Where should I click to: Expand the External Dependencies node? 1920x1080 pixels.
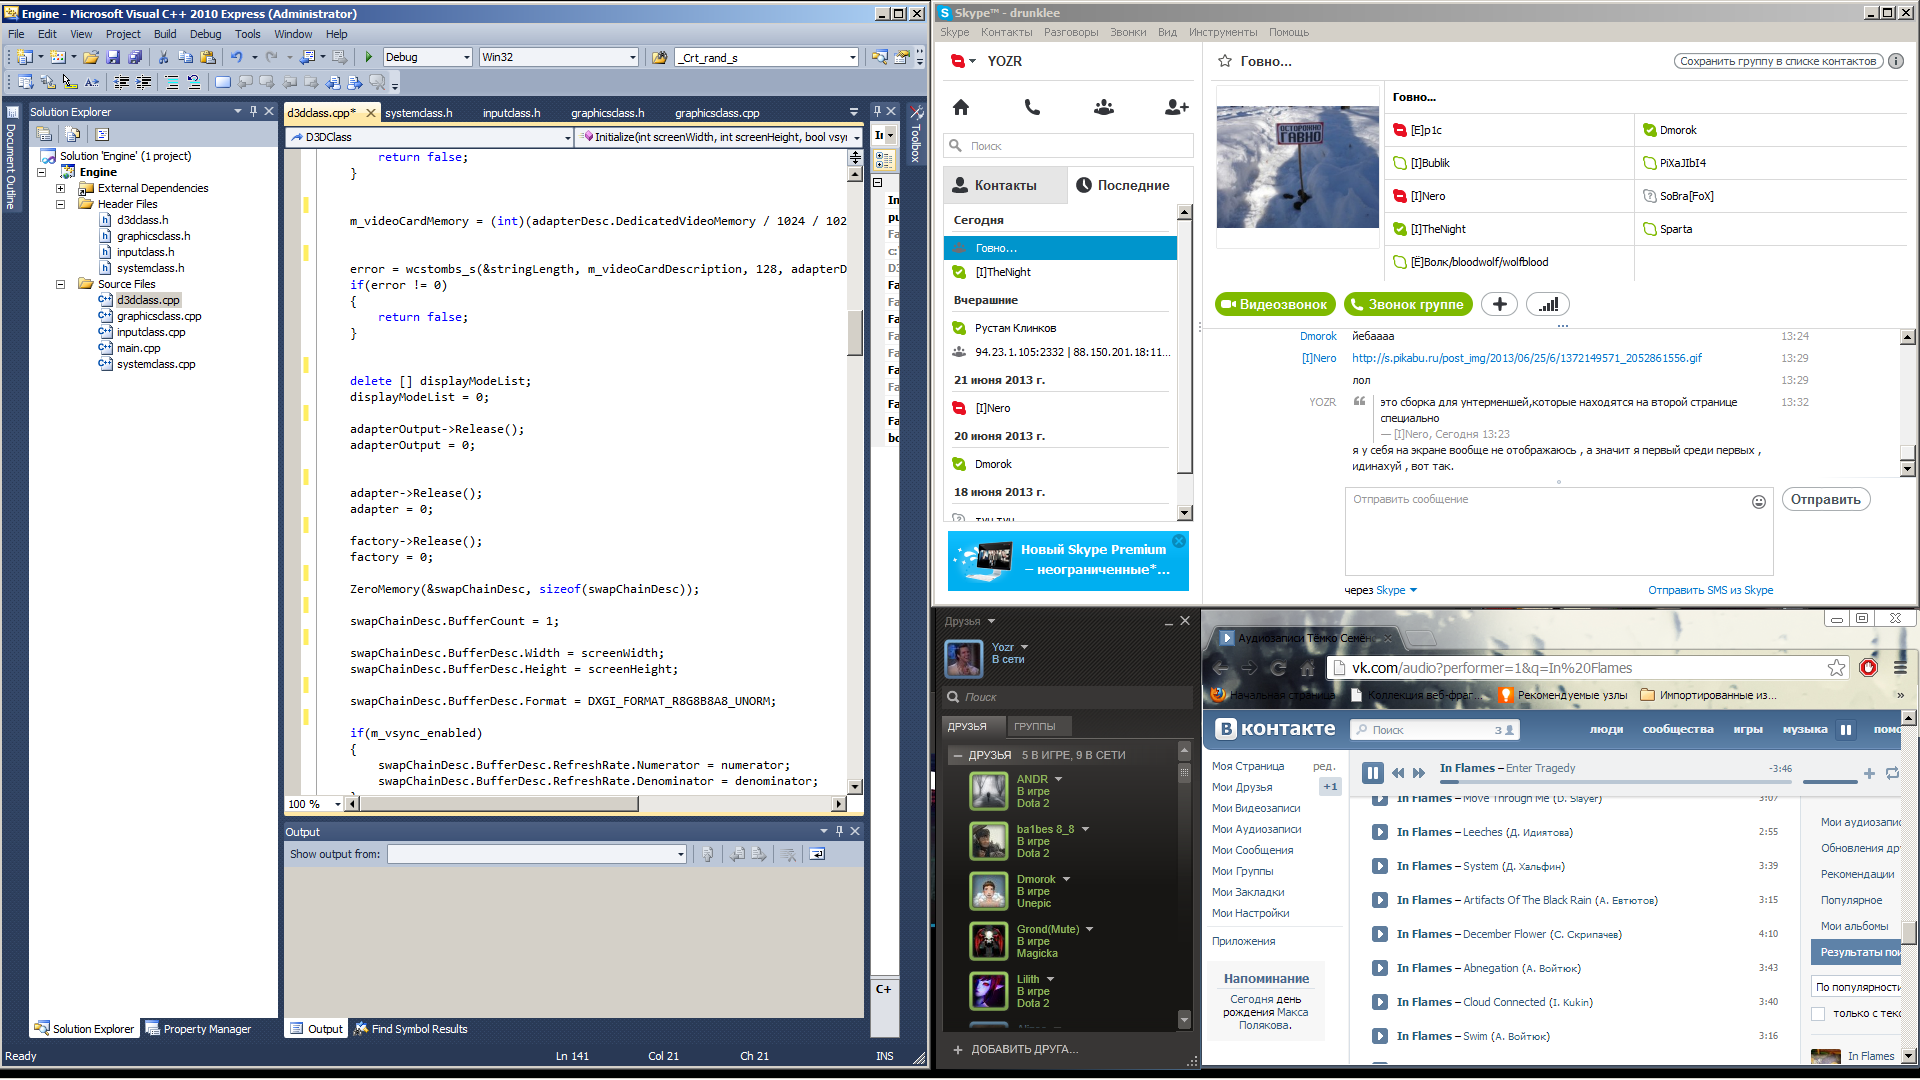pyautogui.click(x=60, y=188)
